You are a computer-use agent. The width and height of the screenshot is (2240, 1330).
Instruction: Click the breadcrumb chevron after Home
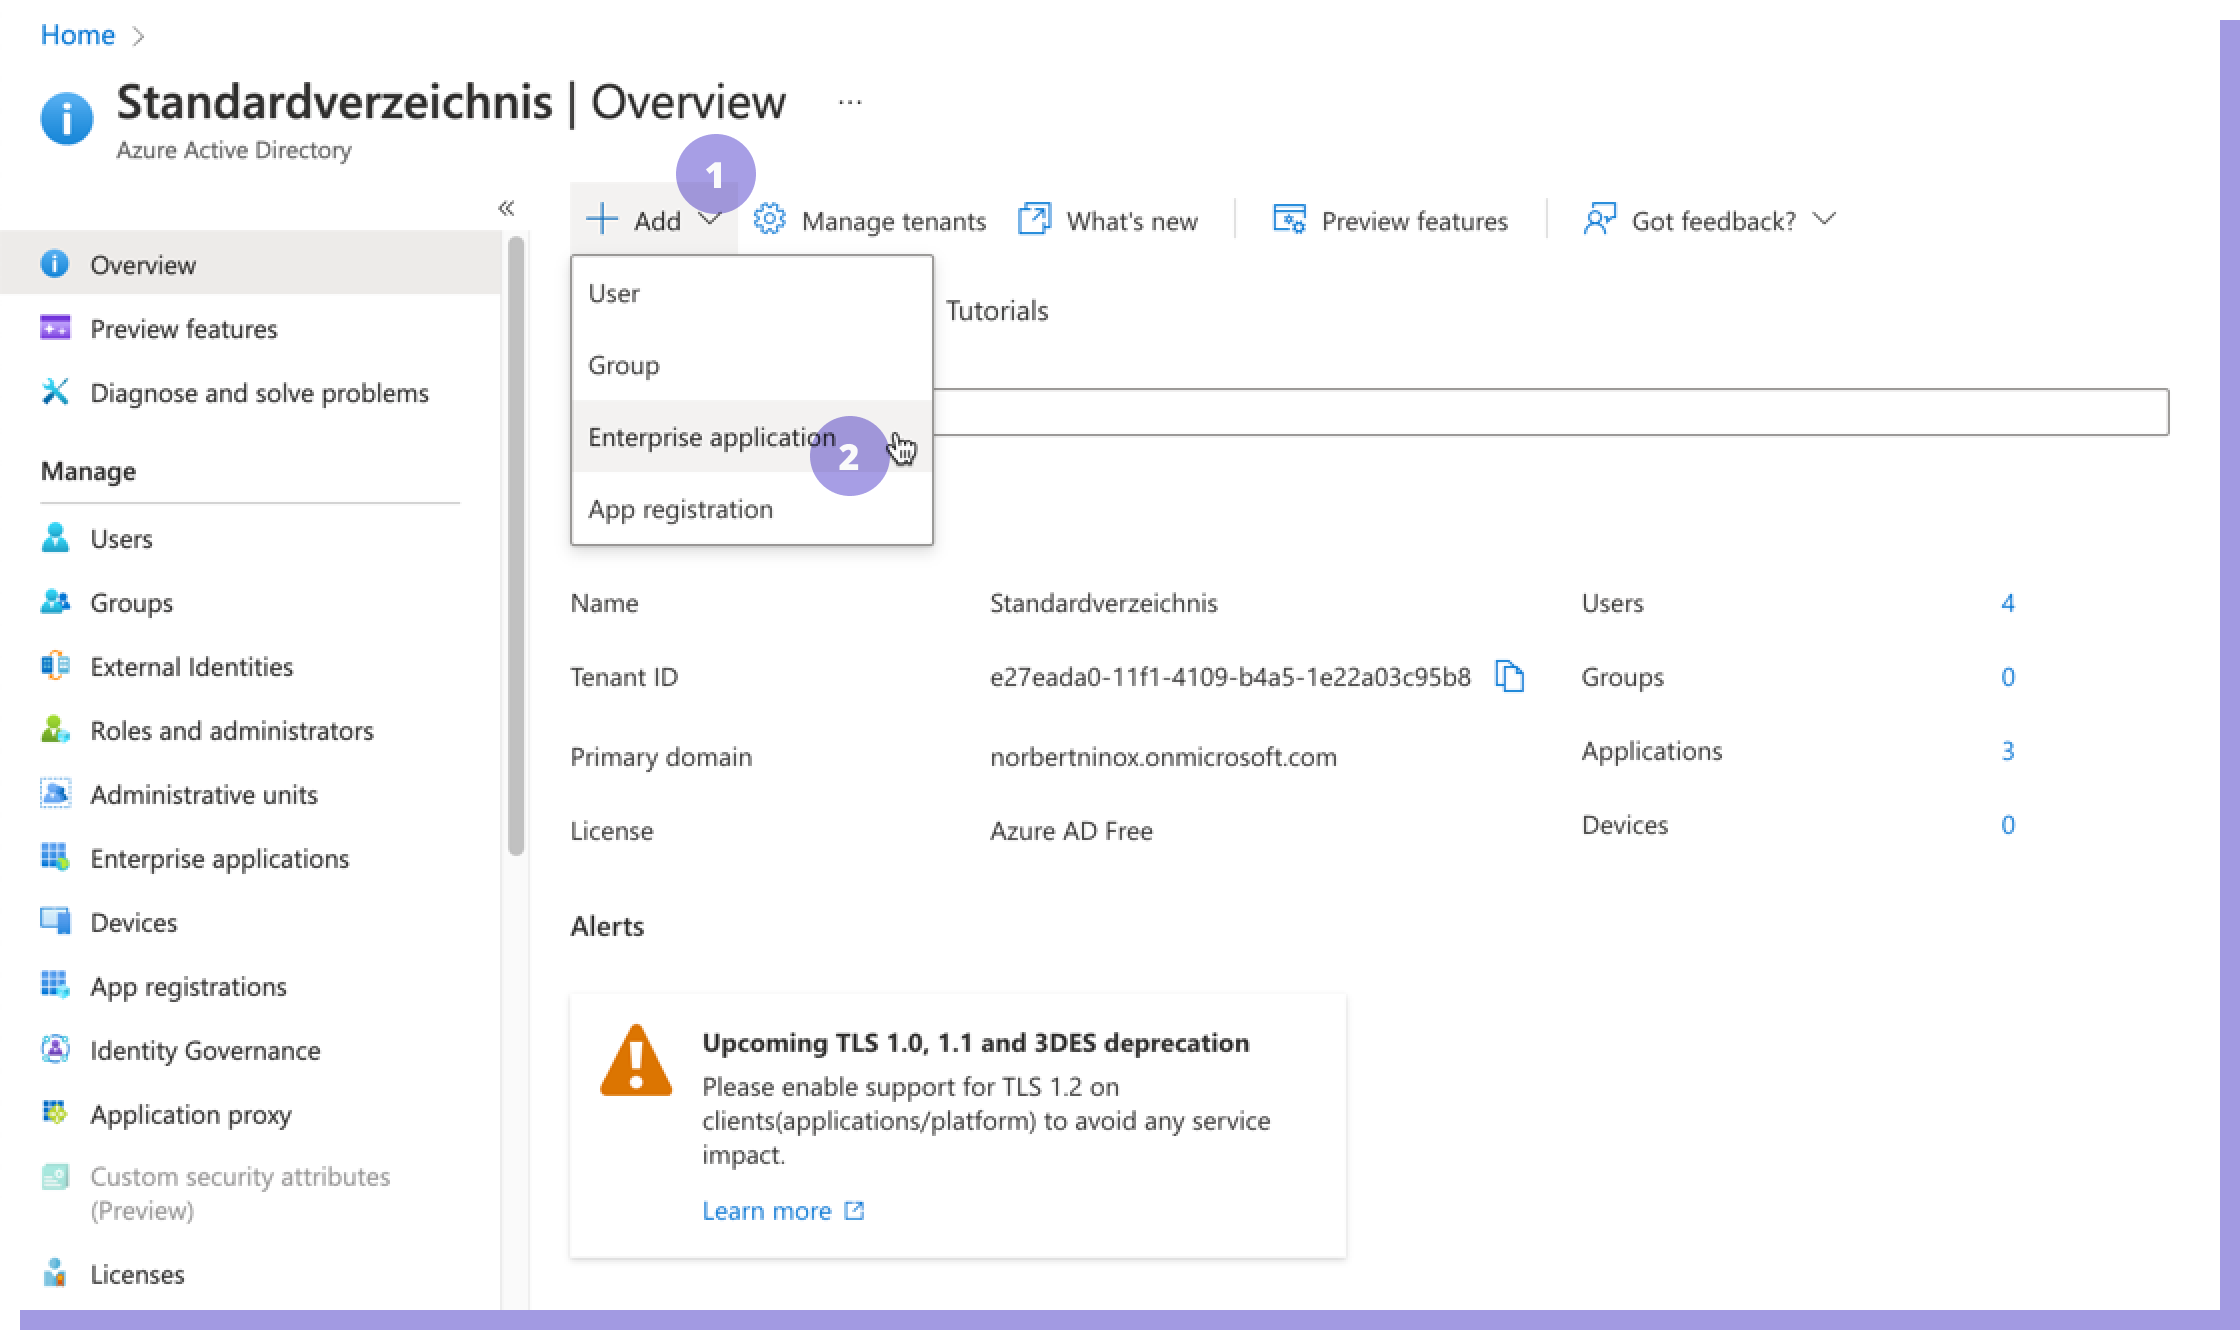point(139,36)
